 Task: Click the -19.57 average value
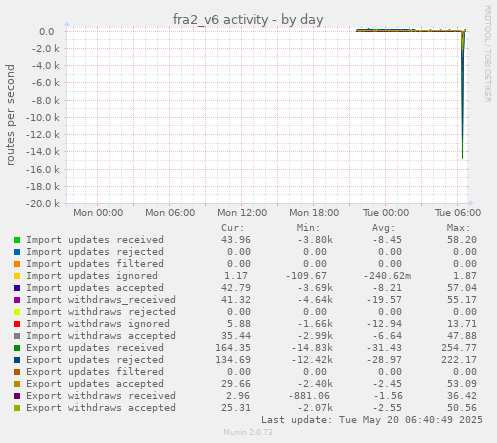click(x=384, y=300)
